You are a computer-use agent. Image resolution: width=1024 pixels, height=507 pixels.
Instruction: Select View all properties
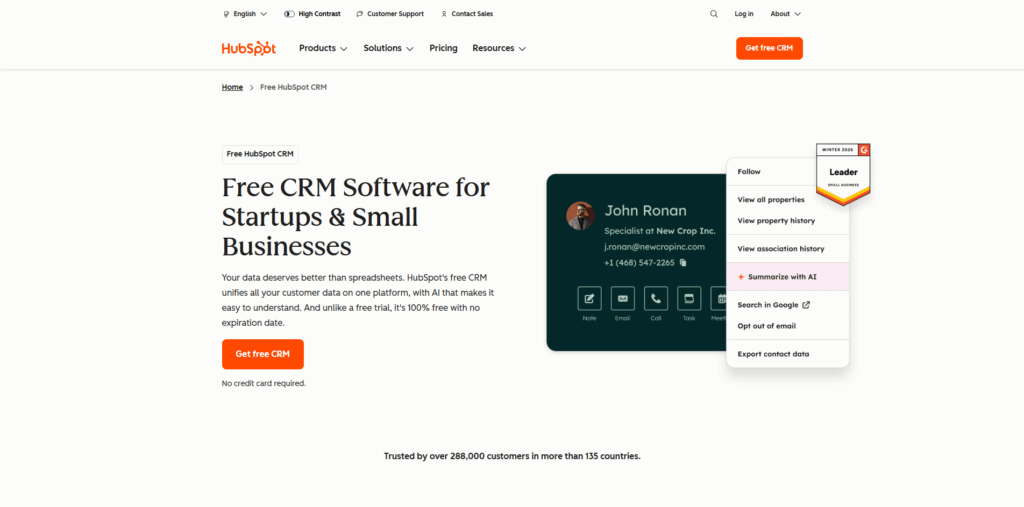771,200
